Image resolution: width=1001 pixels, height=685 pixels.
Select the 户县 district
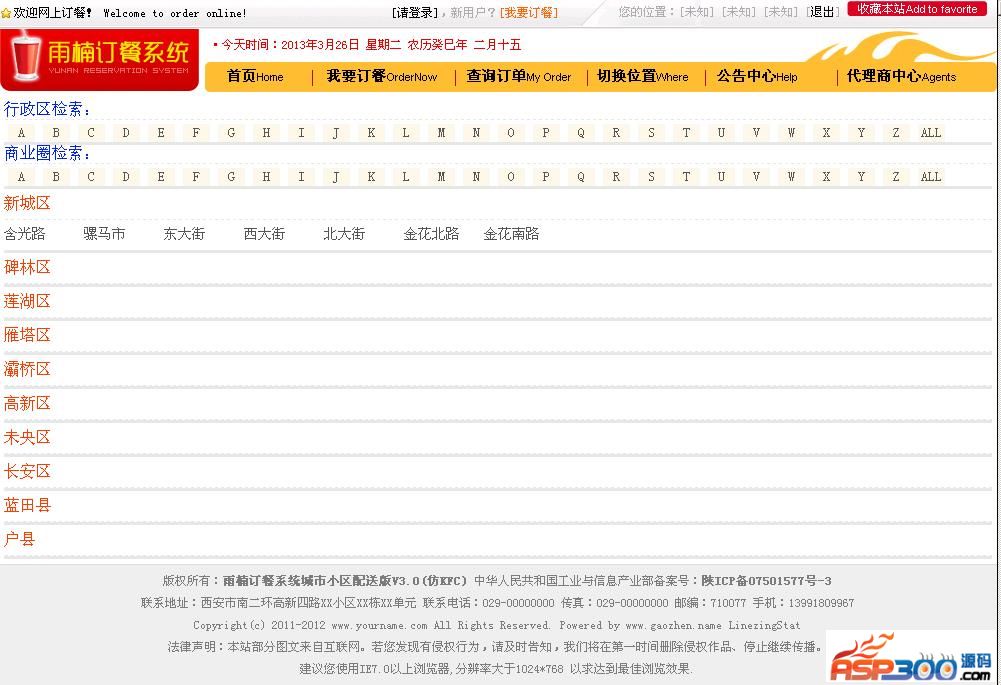(x=19, y=539)
